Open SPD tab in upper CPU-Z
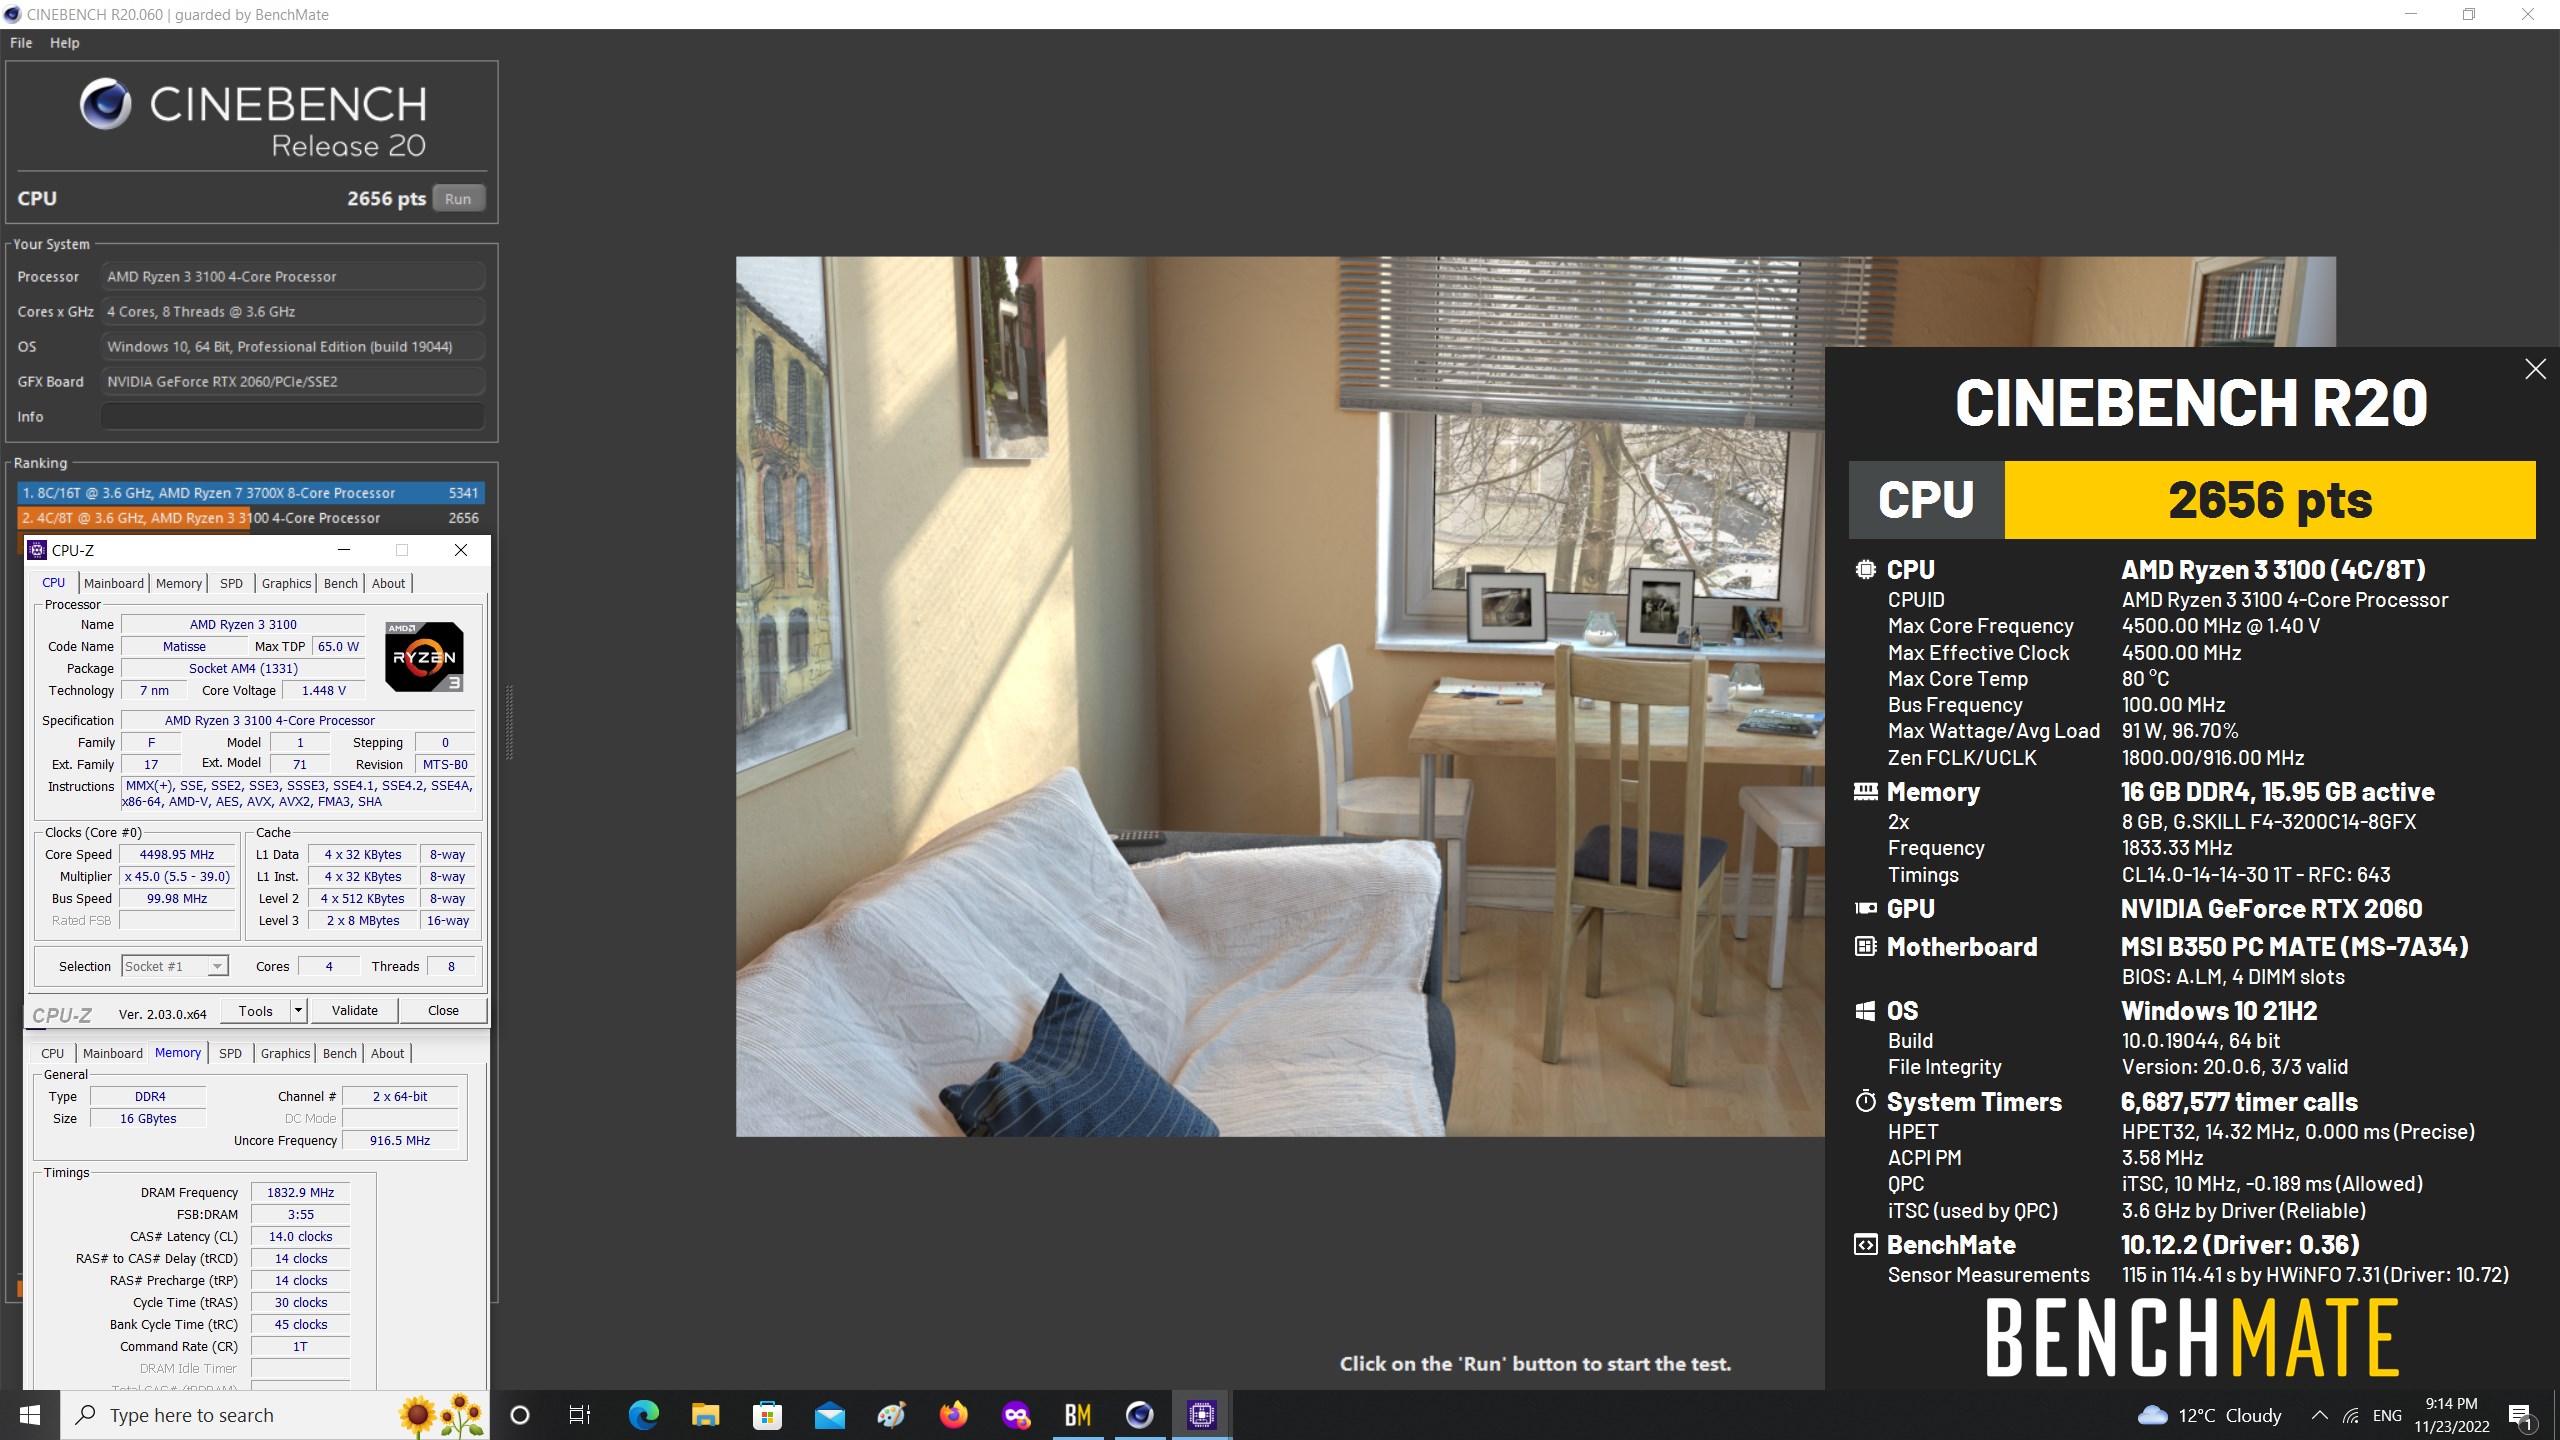This screenshot has height=1440, width=2560. point(231,583)
